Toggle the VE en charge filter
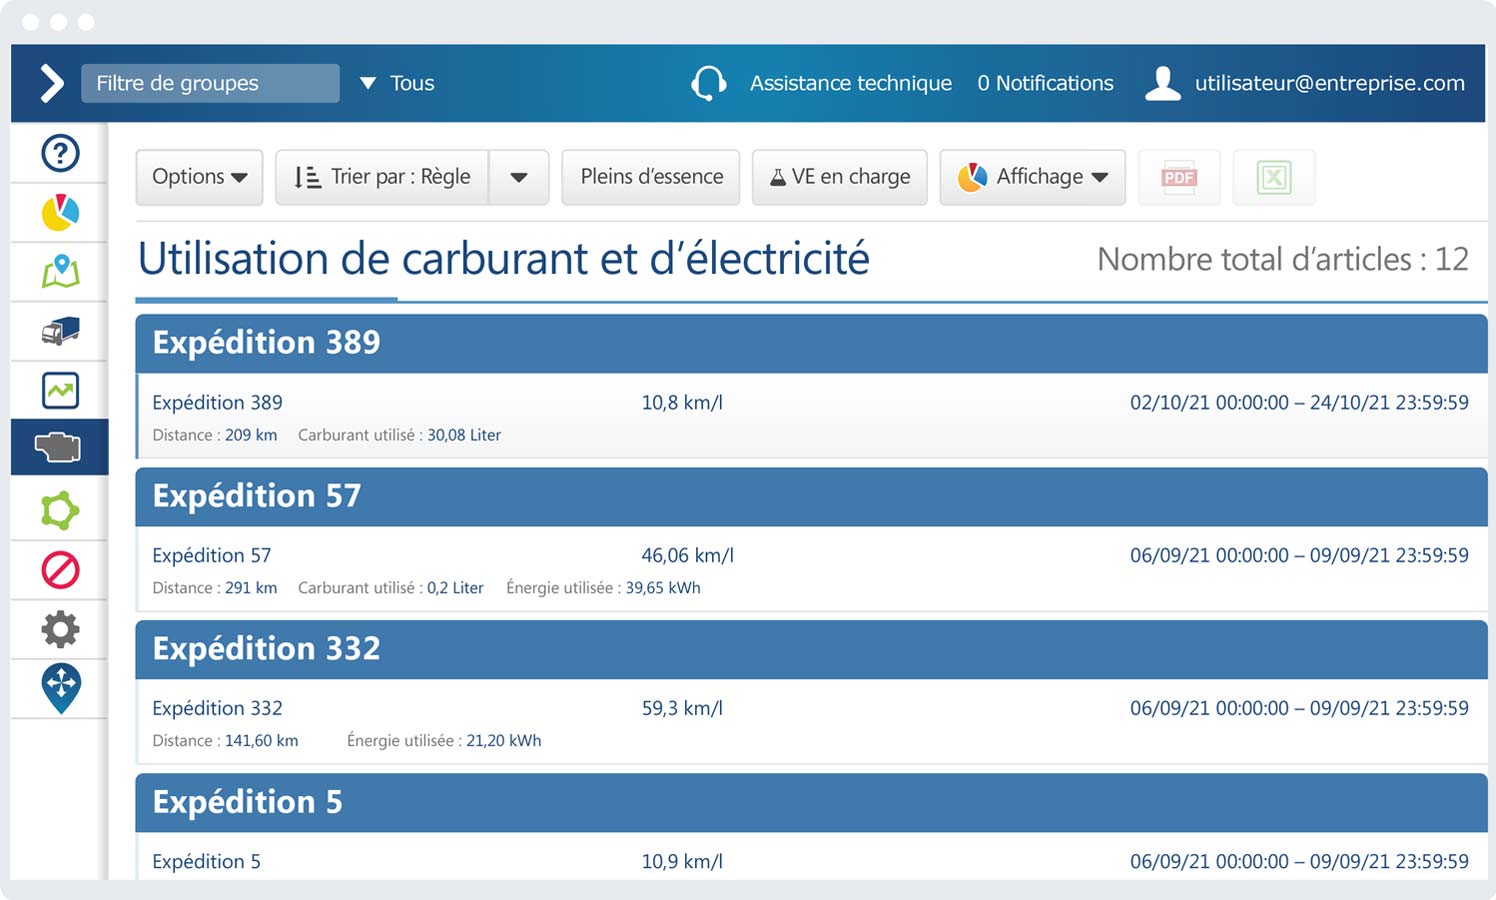This screenshot has width=1496, height=900. tap(839, 177)
